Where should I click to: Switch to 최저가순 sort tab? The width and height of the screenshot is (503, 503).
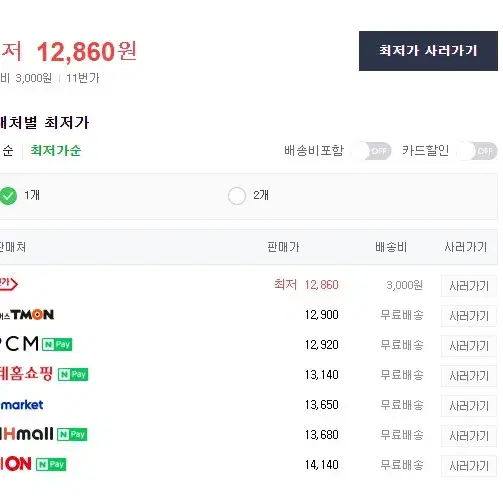coord(56,151)
